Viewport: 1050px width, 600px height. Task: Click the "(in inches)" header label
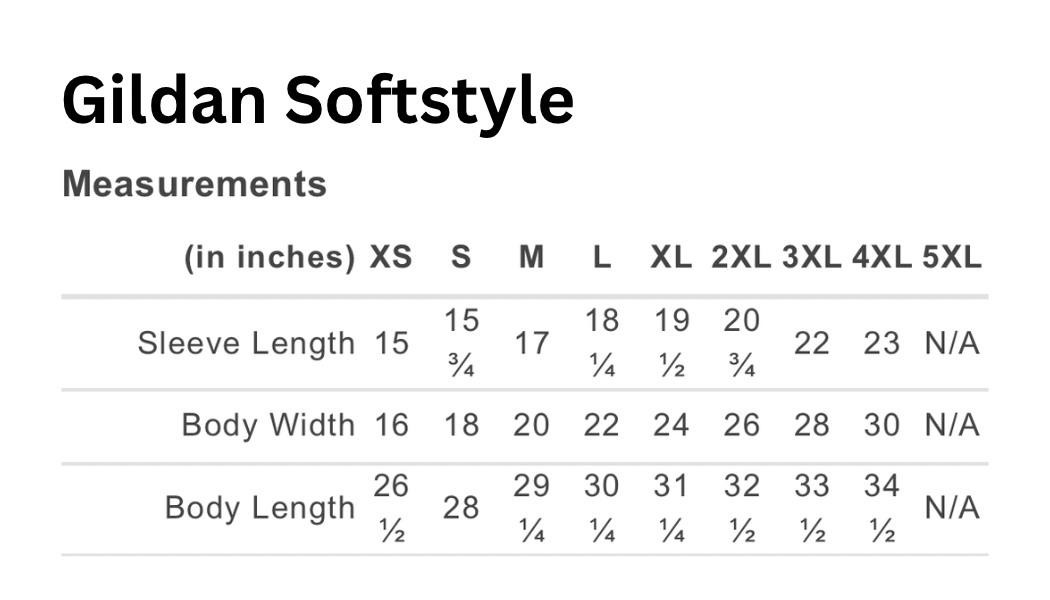tap(269, 257)
